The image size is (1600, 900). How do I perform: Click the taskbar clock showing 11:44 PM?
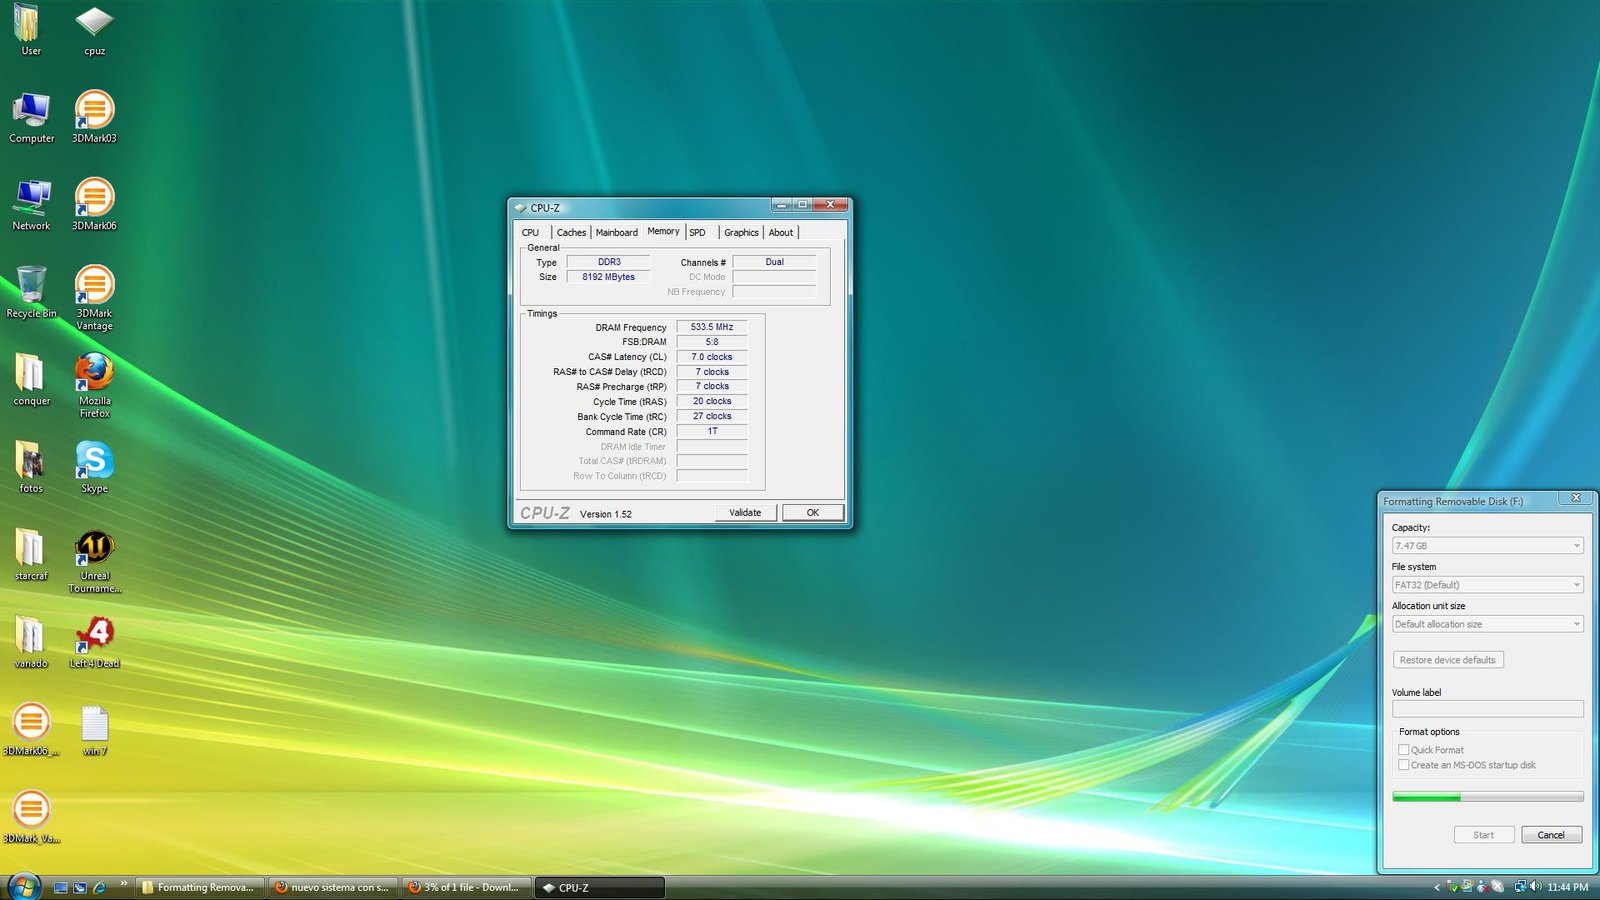pos(1567,887)
